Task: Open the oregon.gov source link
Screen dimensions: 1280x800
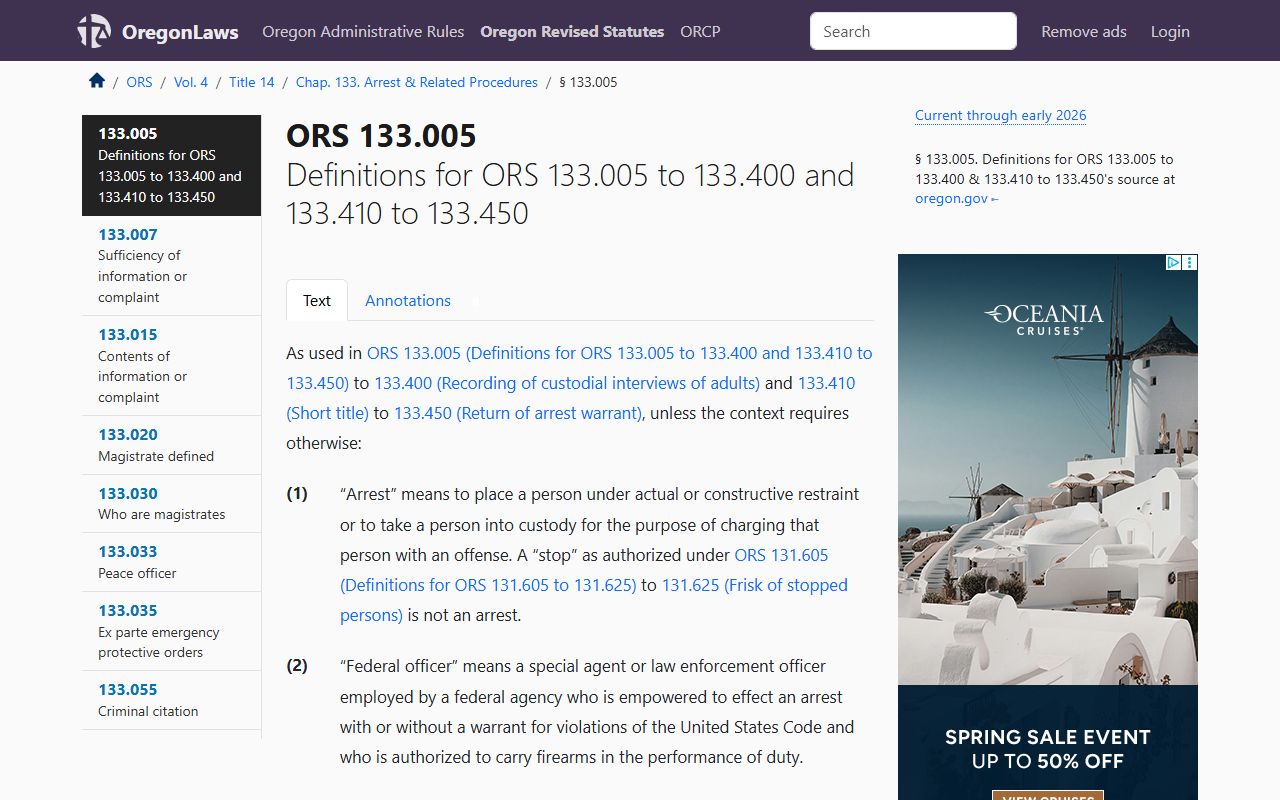Action: (957, 198)
